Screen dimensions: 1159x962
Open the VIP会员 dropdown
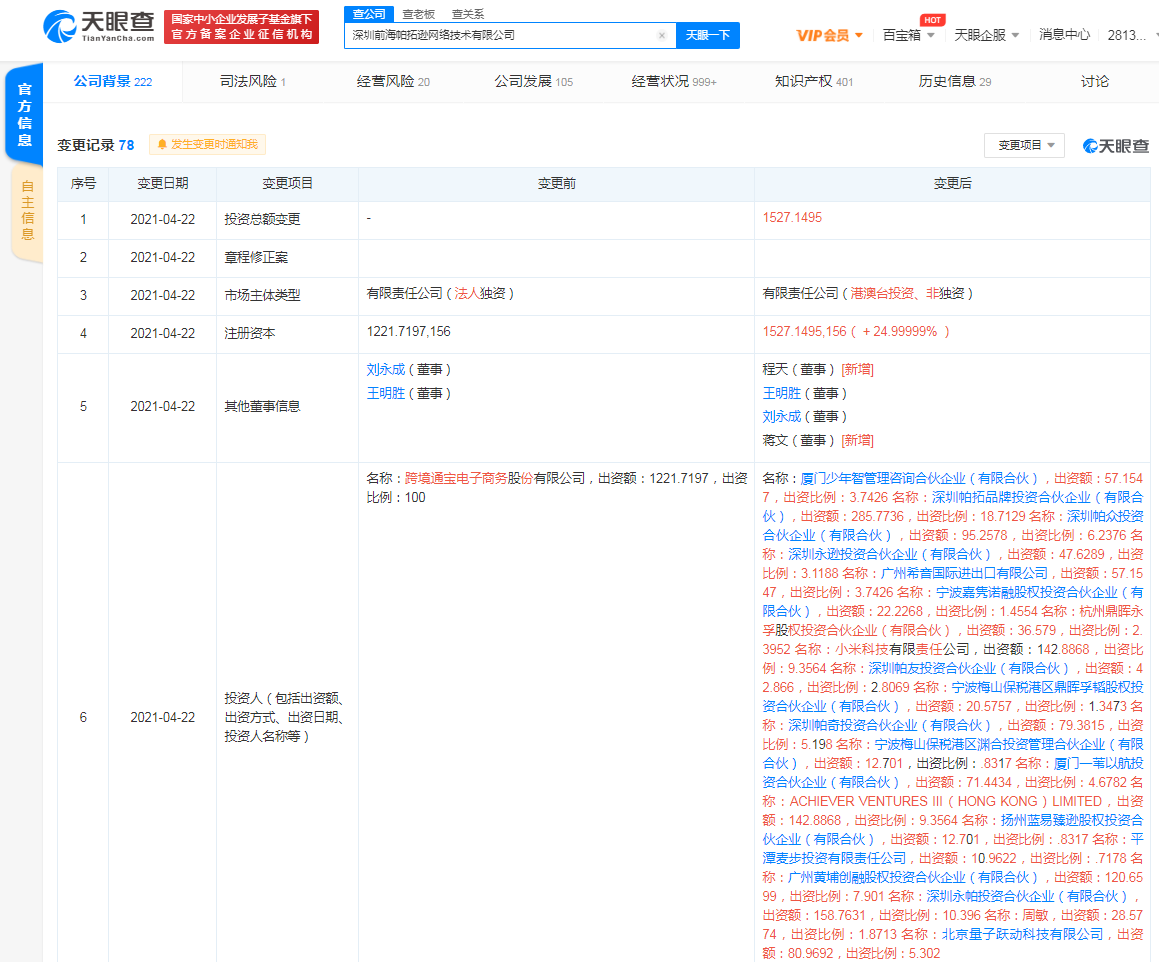(830, 35)
